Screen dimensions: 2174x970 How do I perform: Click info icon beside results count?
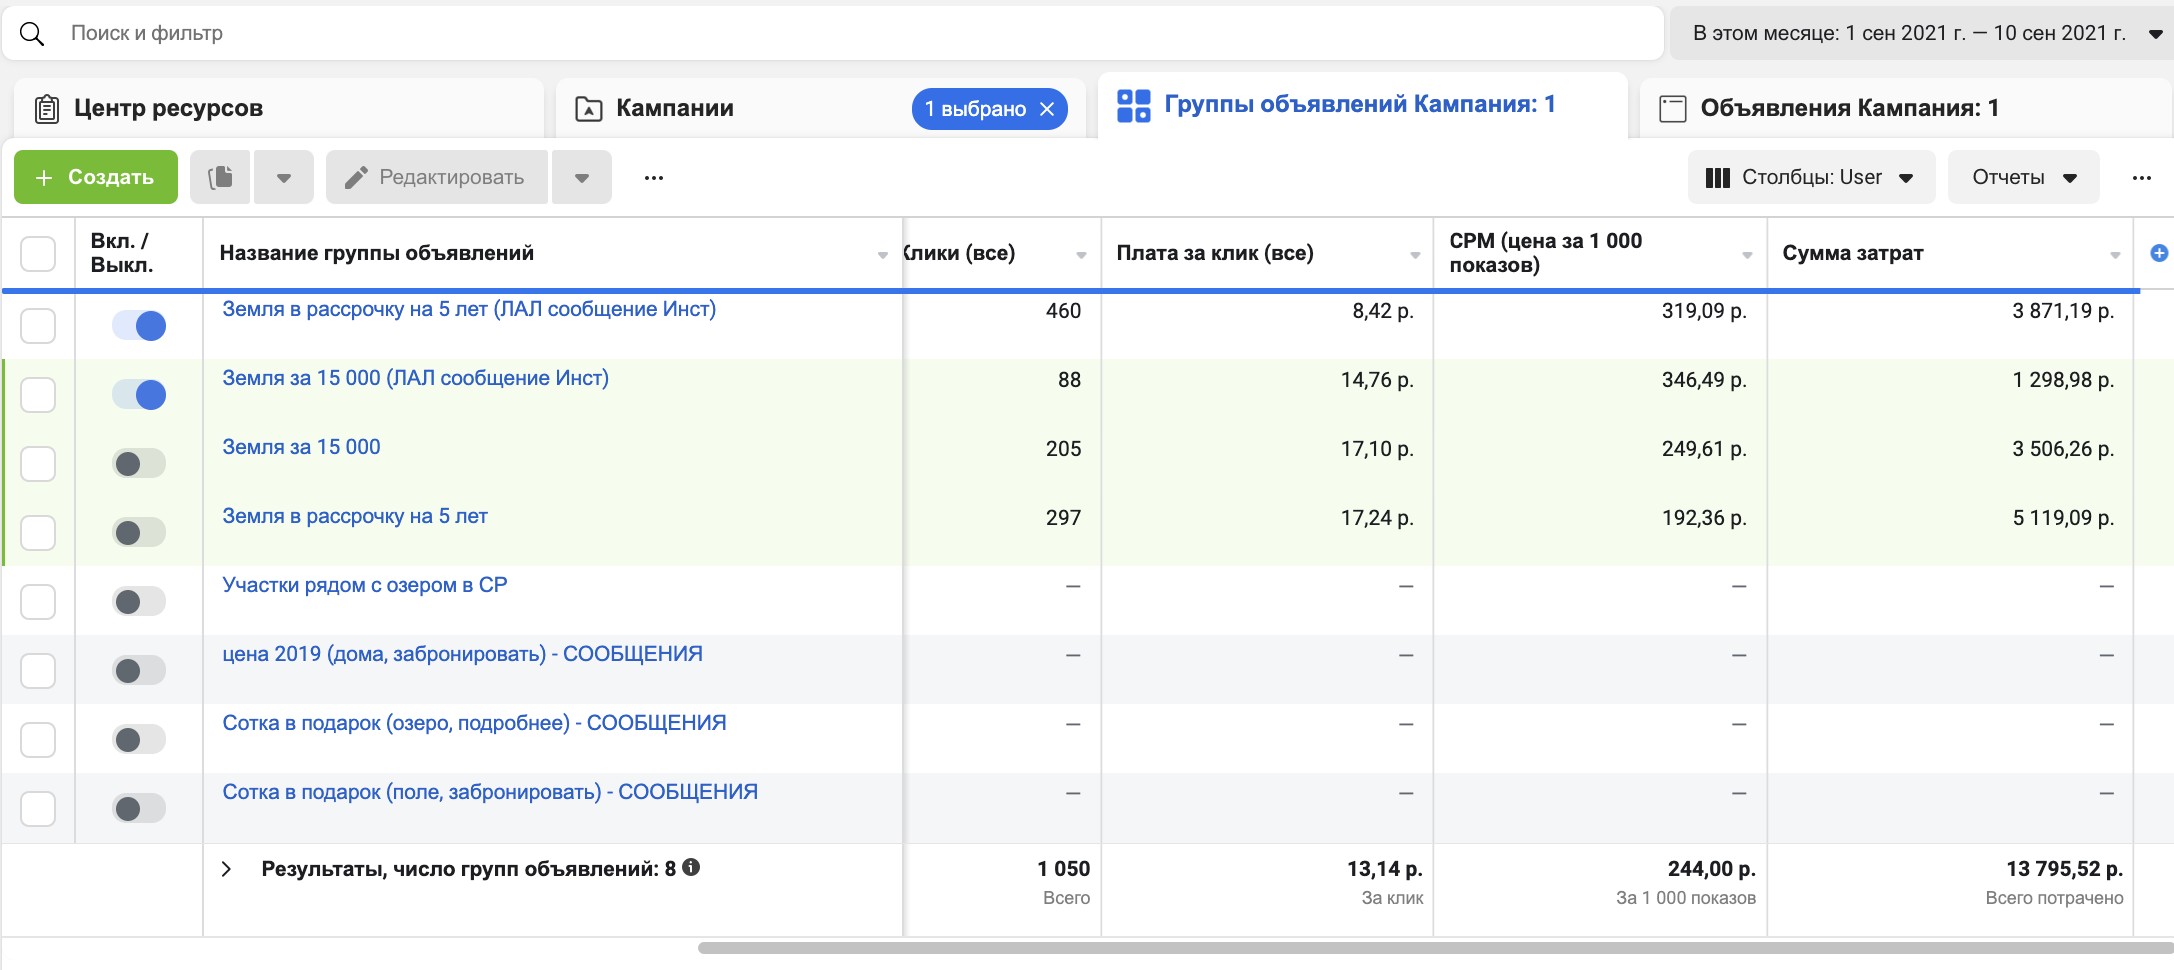click(x=691, y=867)
